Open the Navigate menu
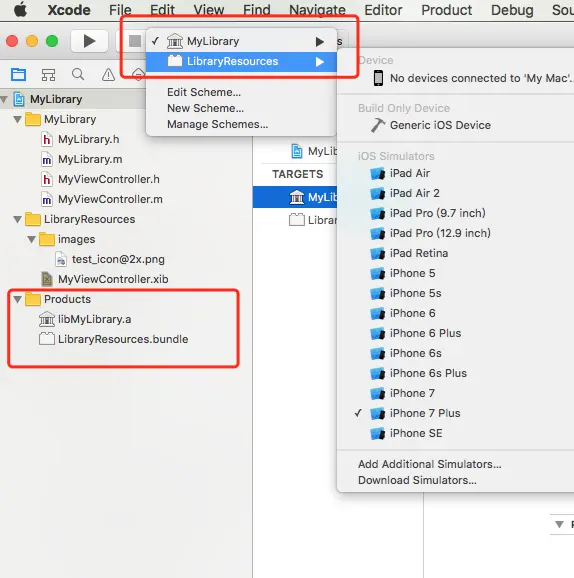The width and height of the screenshot is (574, 578). 317,10
